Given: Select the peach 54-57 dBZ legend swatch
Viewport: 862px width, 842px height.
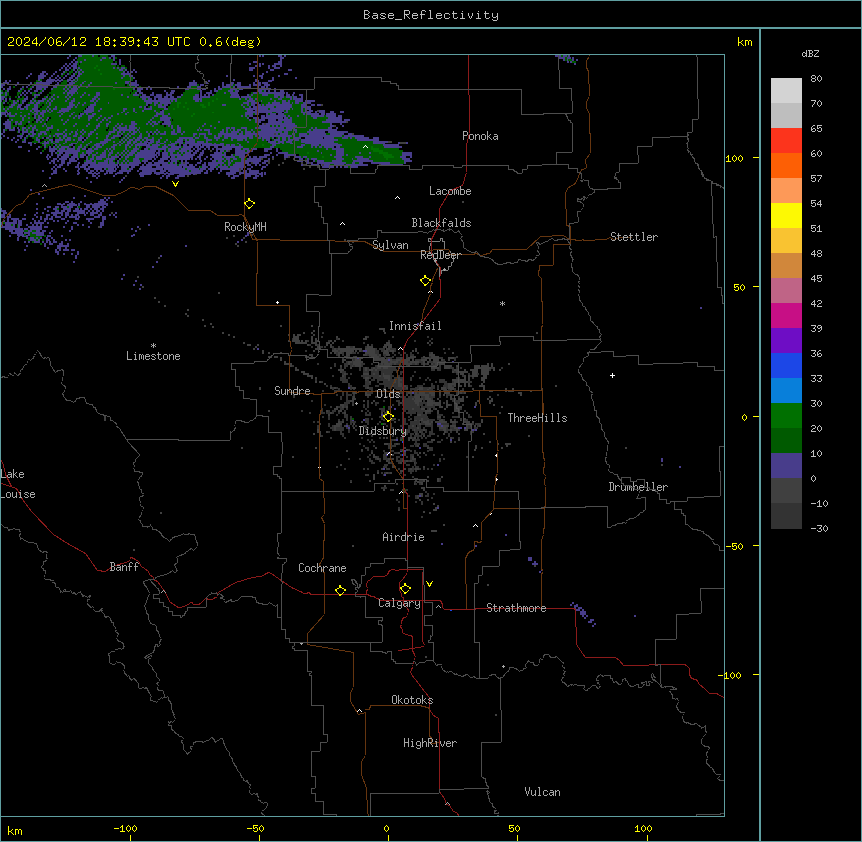Looking at the screenshot, I should point(786,191).
